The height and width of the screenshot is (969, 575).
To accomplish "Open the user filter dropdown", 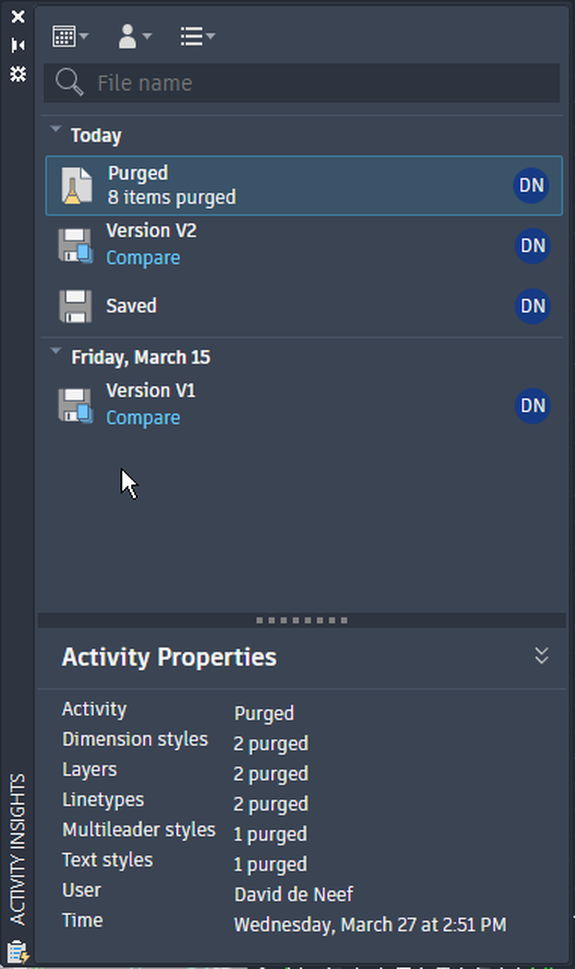I will [x=134, y=36].
